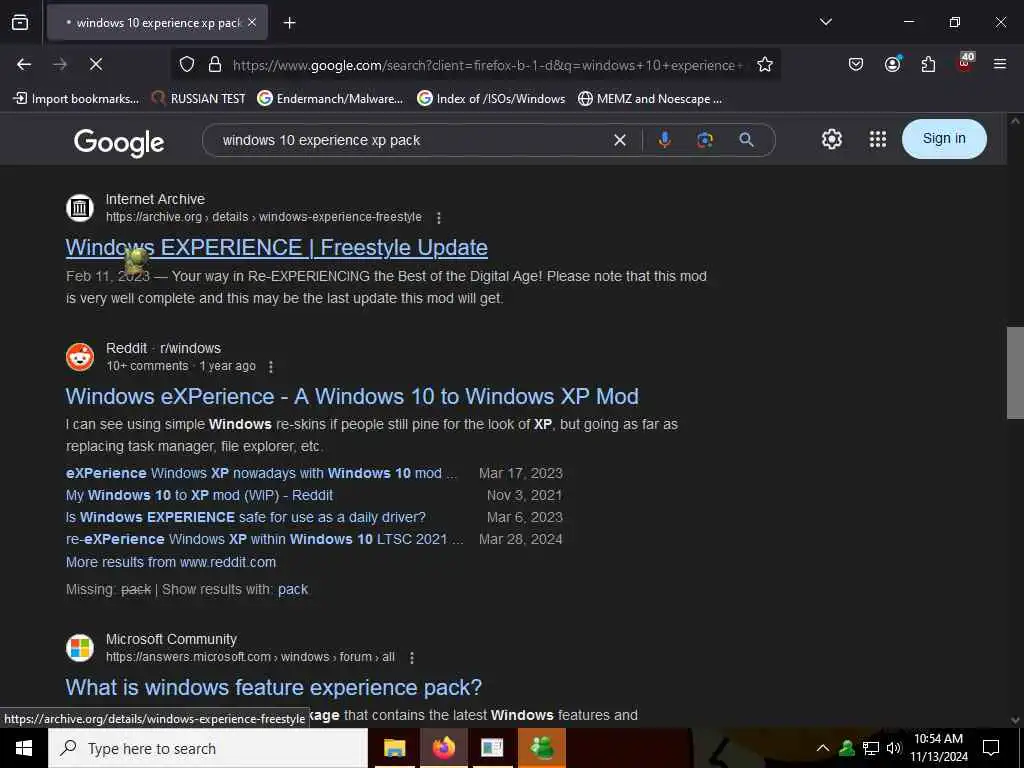Stop loading the page
Viewport: 1024px width, 768px height.
[x=95, y=64]
